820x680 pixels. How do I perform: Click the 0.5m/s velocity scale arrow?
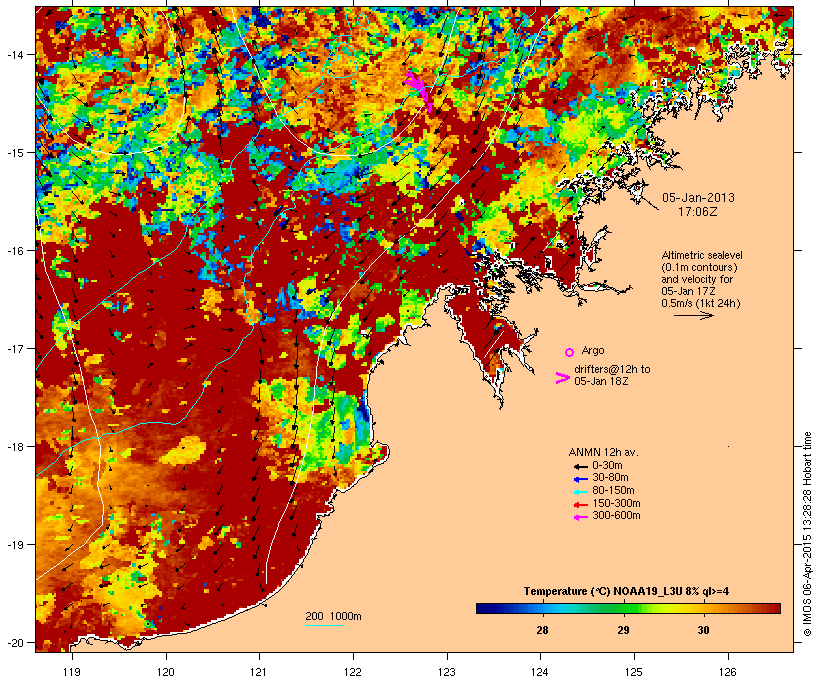point(693,315)
